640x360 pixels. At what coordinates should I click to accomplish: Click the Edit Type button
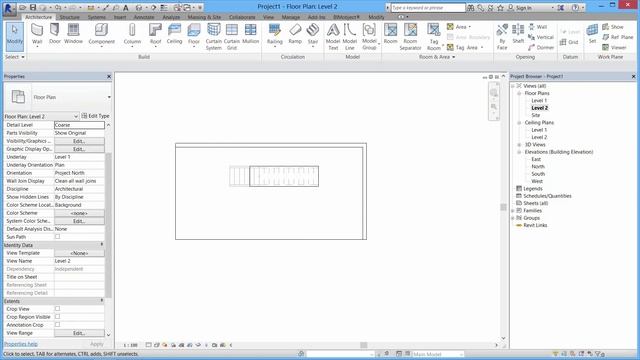pos(96,116)
